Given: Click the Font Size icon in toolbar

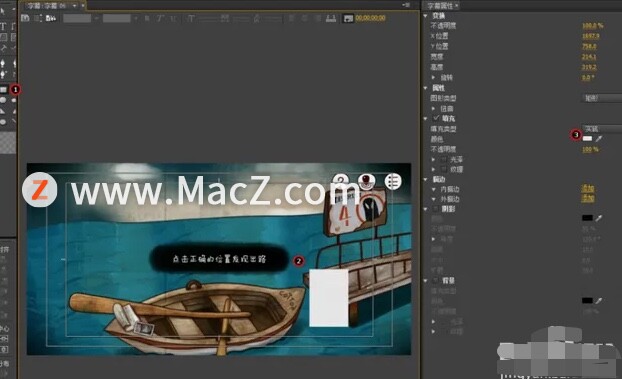Looking at the screenshot, I should pyautogui.click(x=190, y=18).
